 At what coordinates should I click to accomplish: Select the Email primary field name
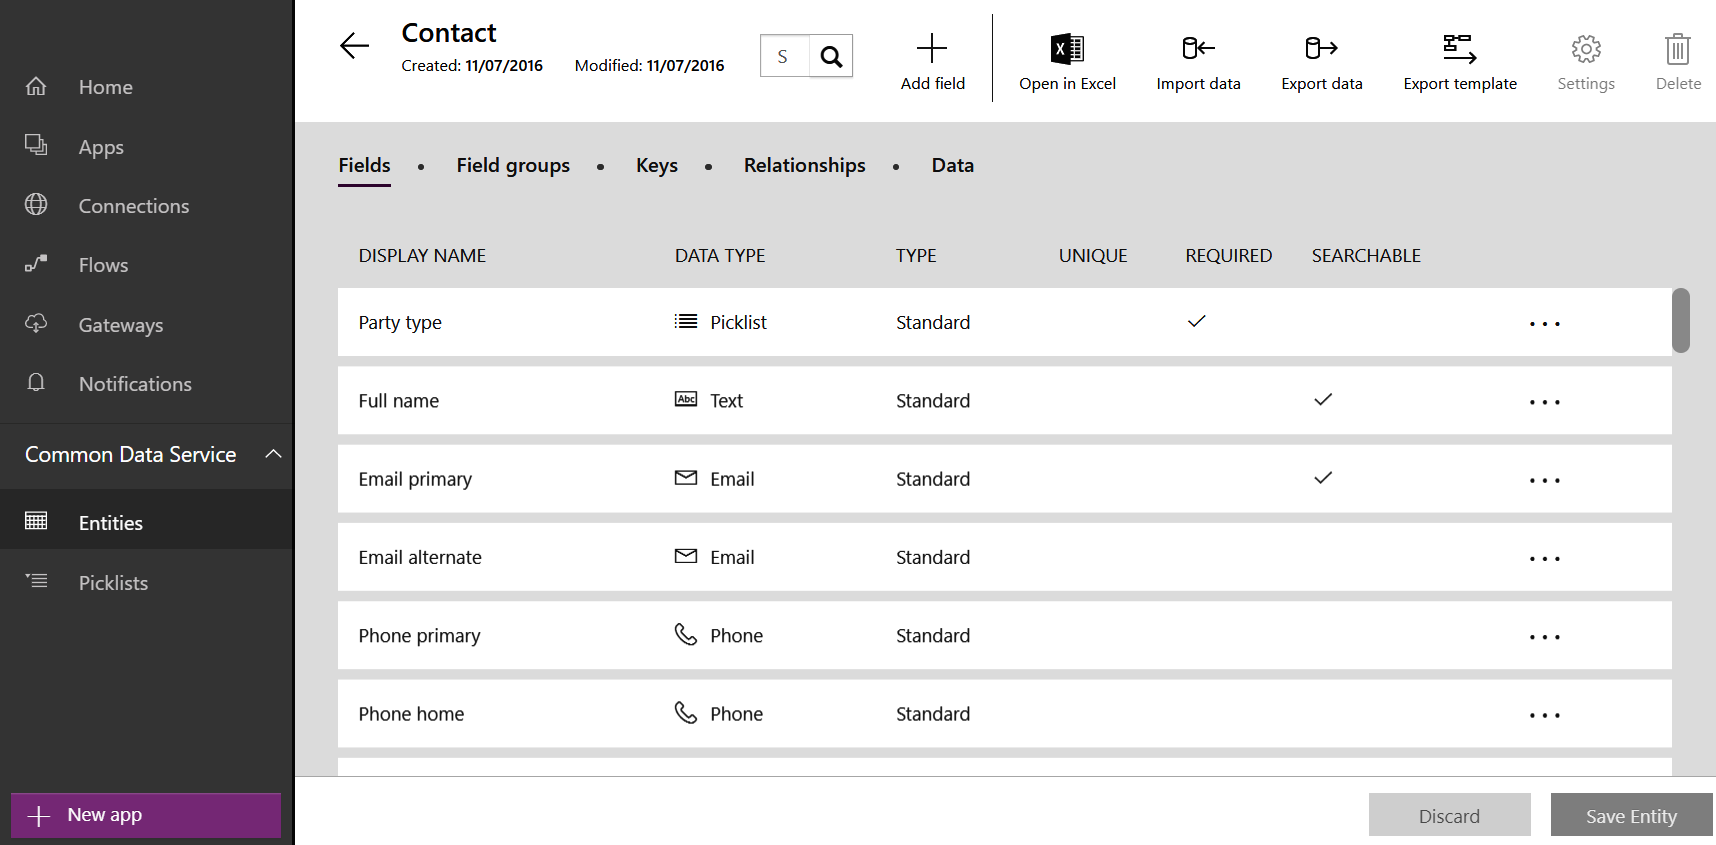click(415, 480)
